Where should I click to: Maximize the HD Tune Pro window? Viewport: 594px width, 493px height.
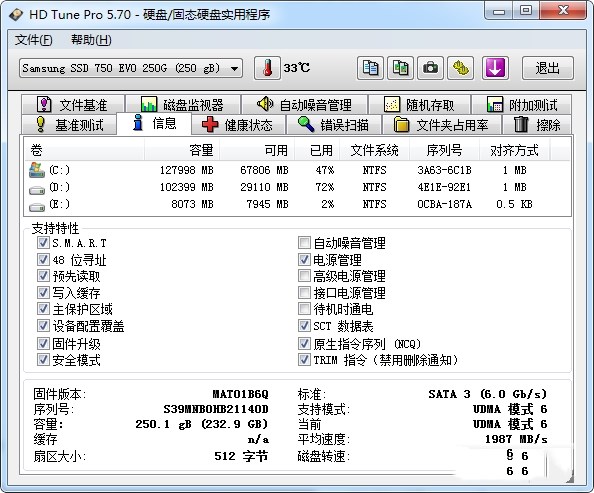click(x=526, y=11)
